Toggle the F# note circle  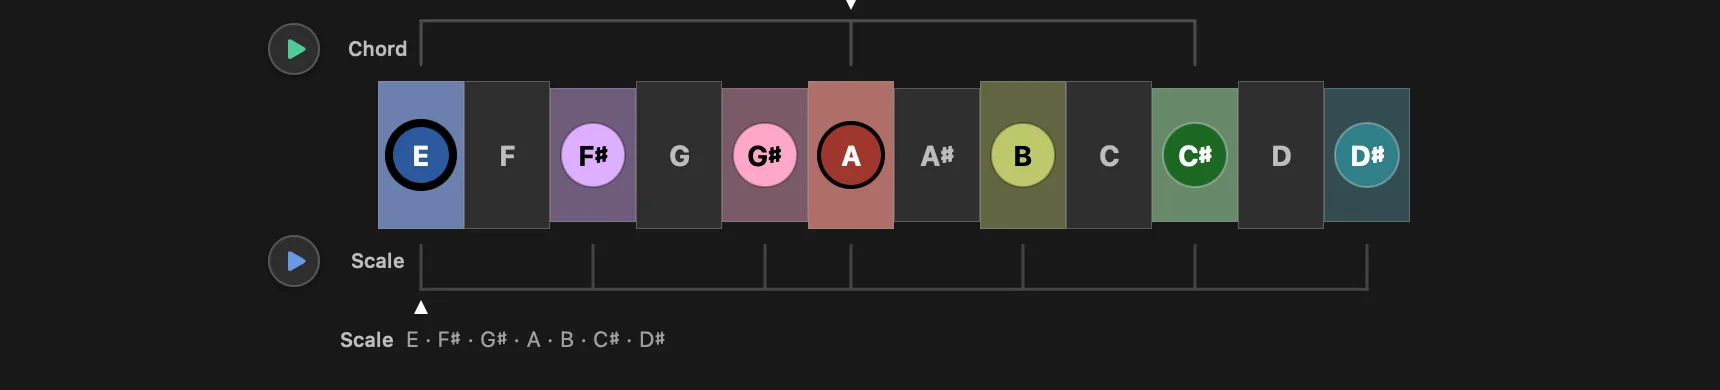593,155
